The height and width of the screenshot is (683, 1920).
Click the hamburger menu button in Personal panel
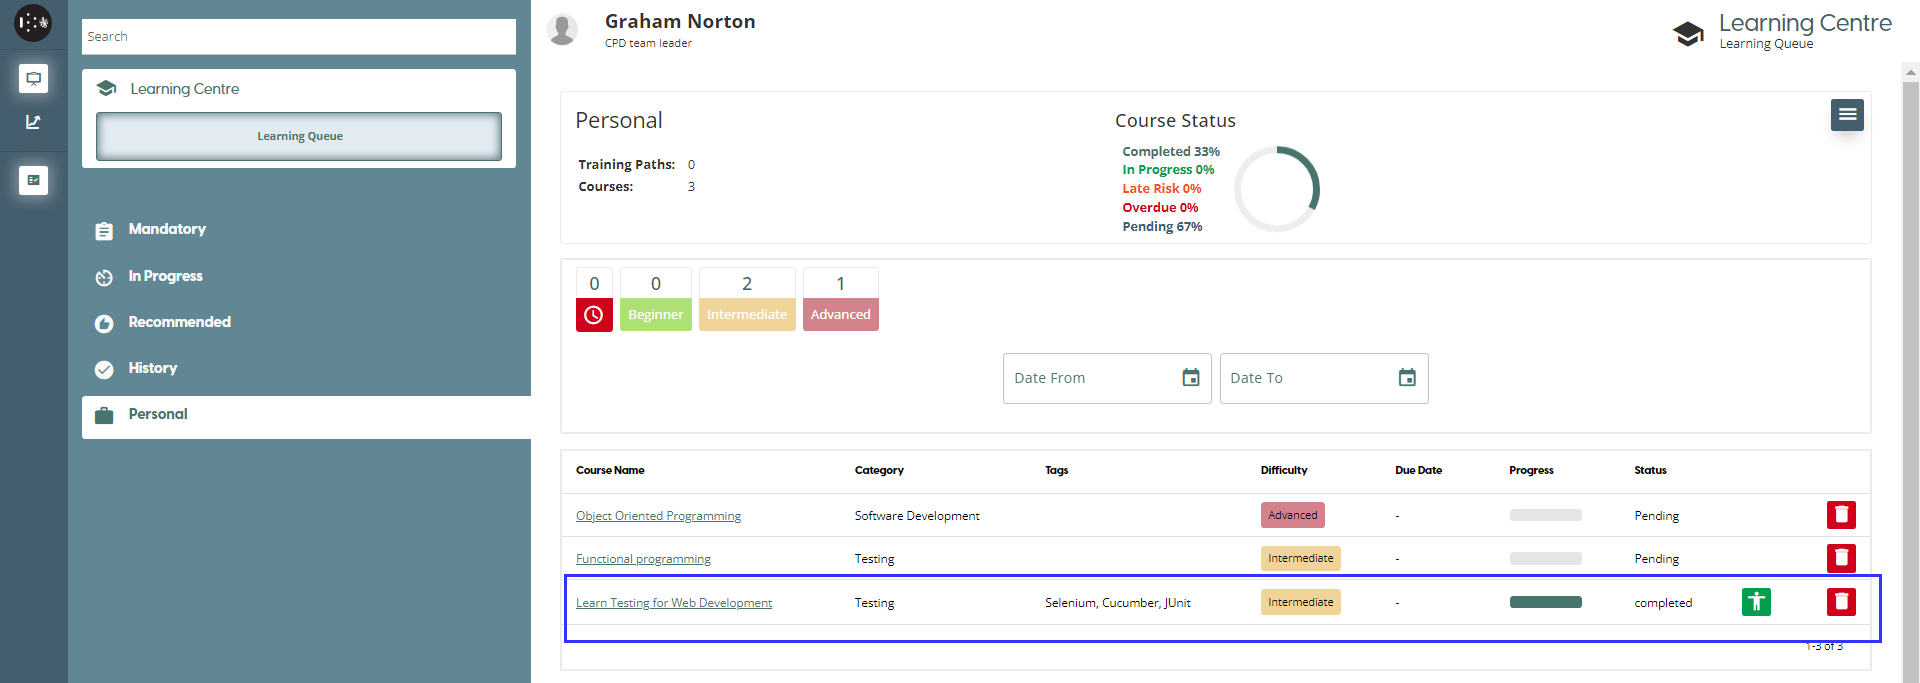(x=1846, y=115)
